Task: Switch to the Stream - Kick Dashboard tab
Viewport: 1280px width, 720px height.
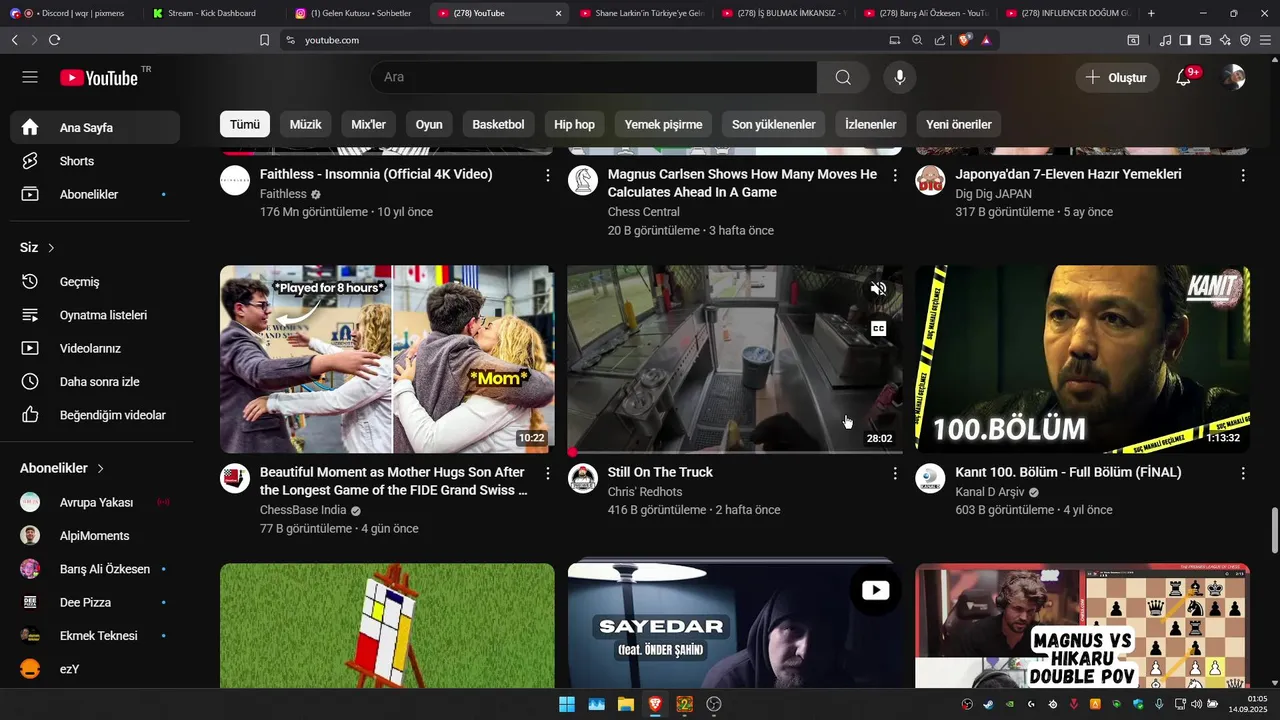Action: [212, 13]
